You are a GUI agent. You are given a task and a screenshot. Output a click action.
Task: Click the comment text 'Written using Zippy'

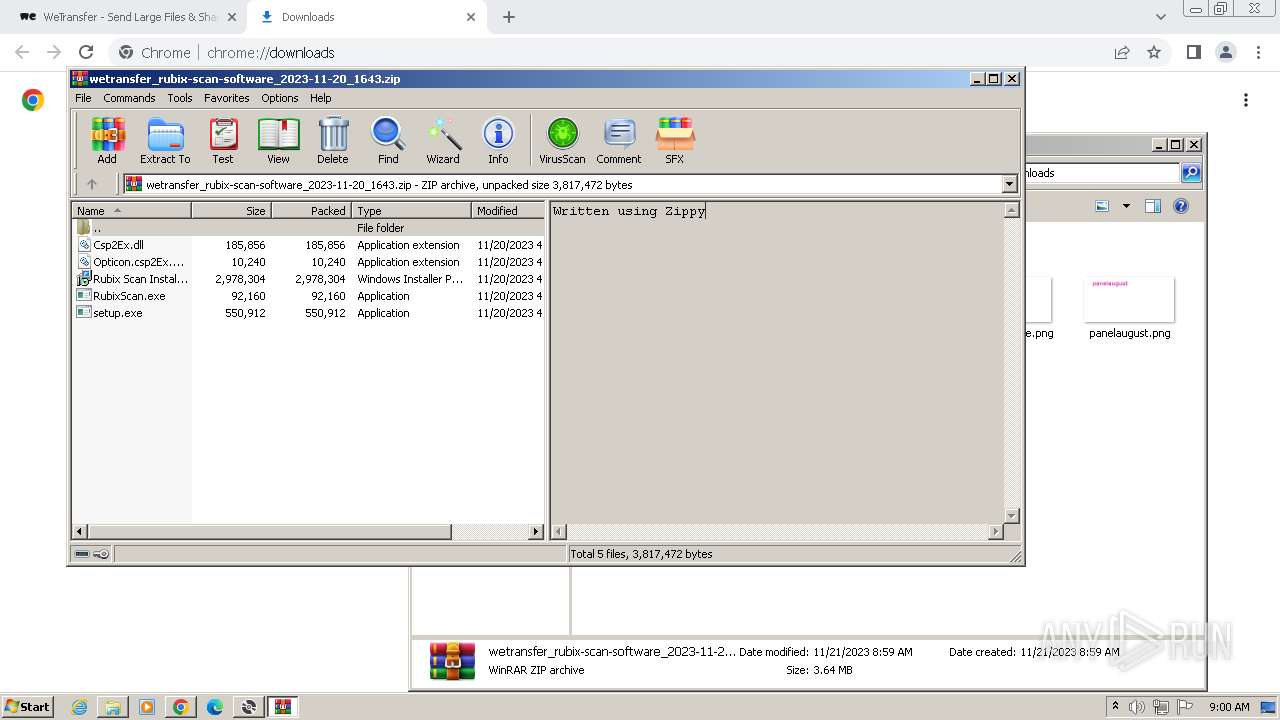click(629, 211)
